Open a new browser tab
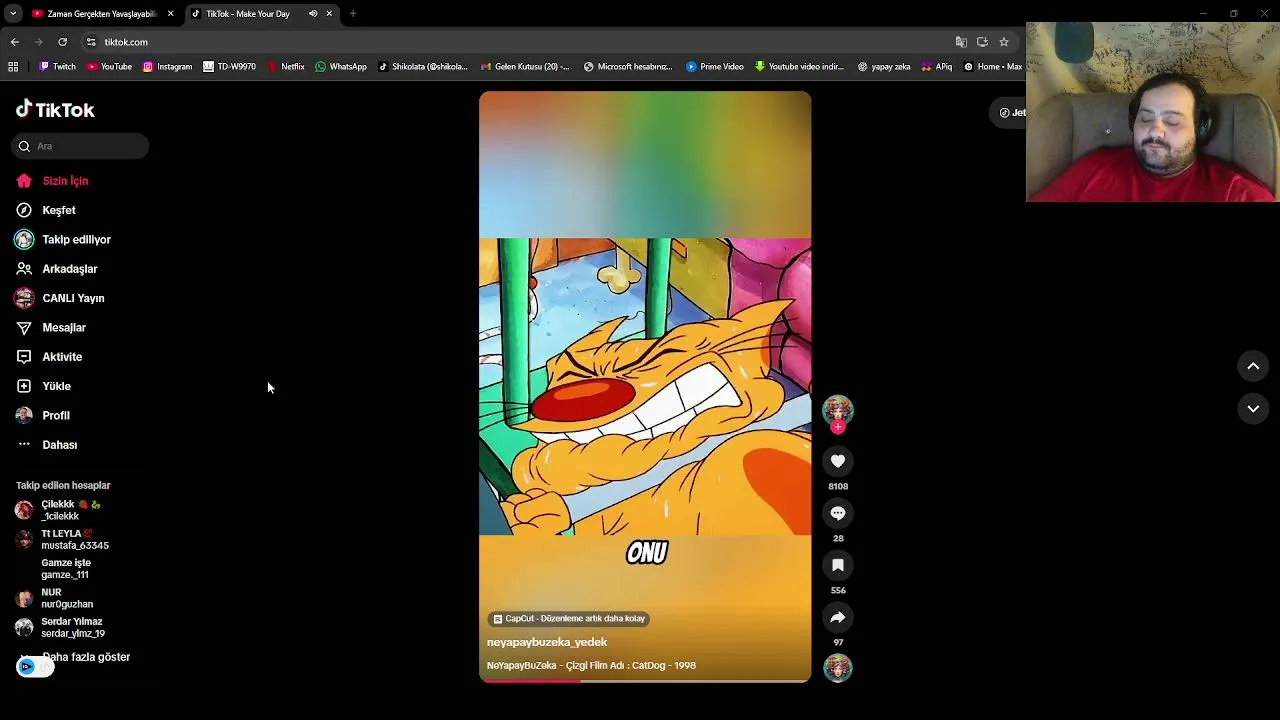Image resolution: width=1280 pixels, height=720 pixels. pos(353,14)
